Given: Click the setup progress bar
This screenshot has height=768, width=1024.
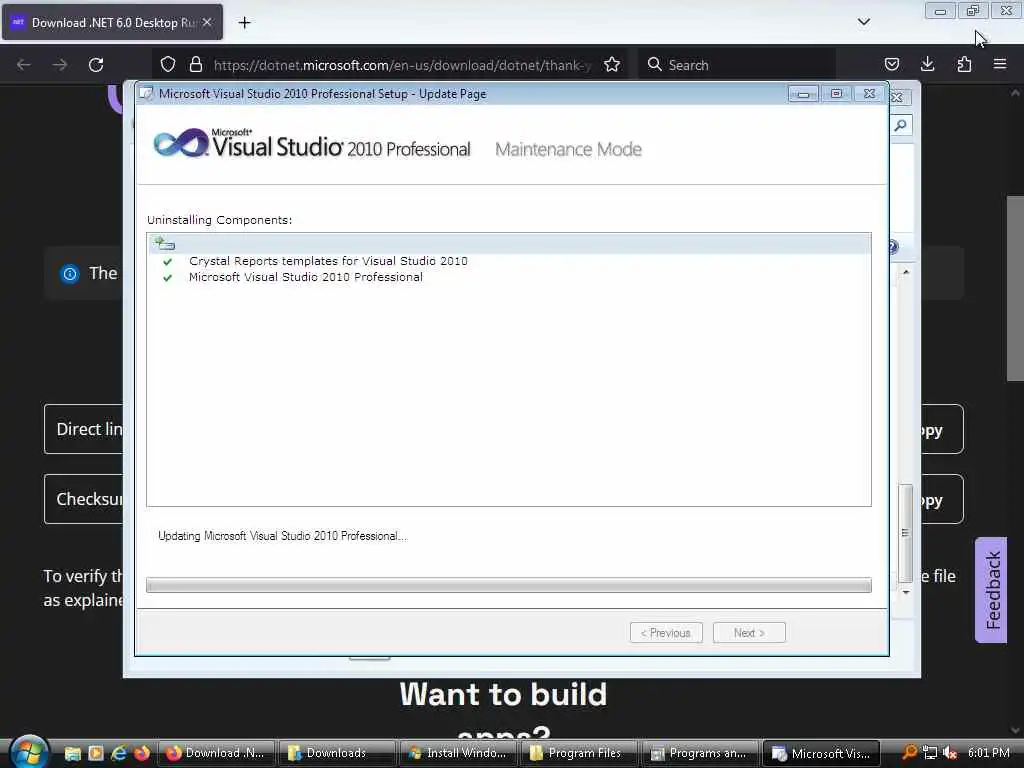Looking at the screenshot, I should tap(509, 584).
